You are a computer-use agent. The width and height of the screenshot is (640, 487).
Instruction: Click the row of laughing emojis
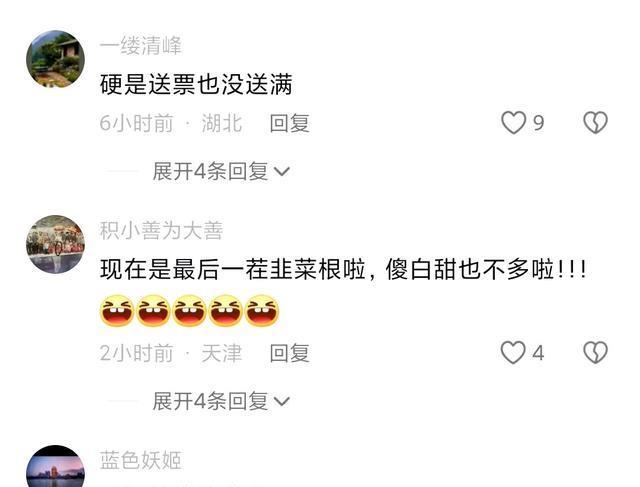(x=189, y=311)
